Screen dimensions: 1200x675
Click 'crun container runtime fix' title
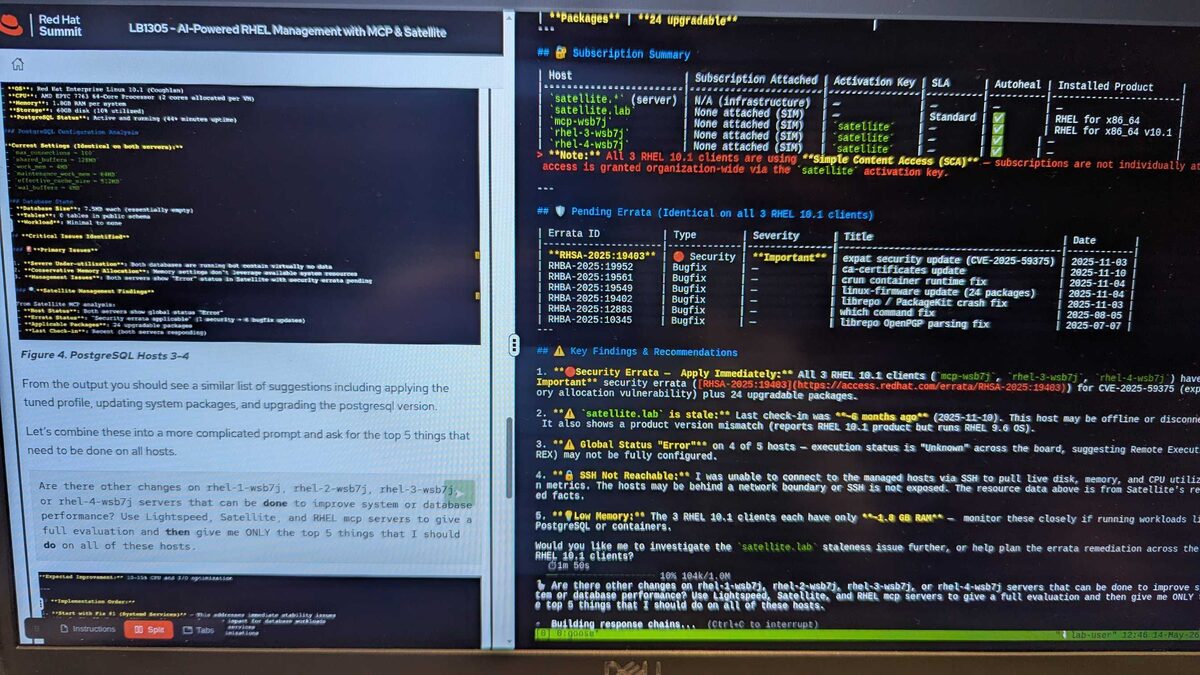[914, 282]
